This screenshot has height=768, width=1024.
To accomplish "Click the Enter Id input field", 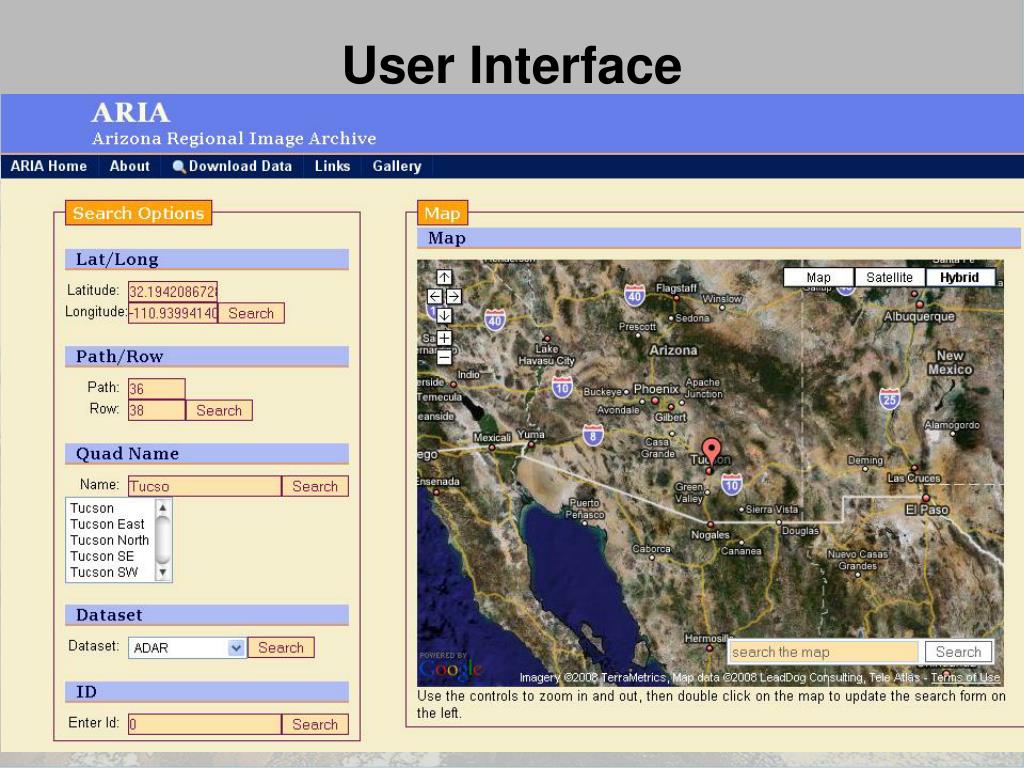I will click(205, 724).
